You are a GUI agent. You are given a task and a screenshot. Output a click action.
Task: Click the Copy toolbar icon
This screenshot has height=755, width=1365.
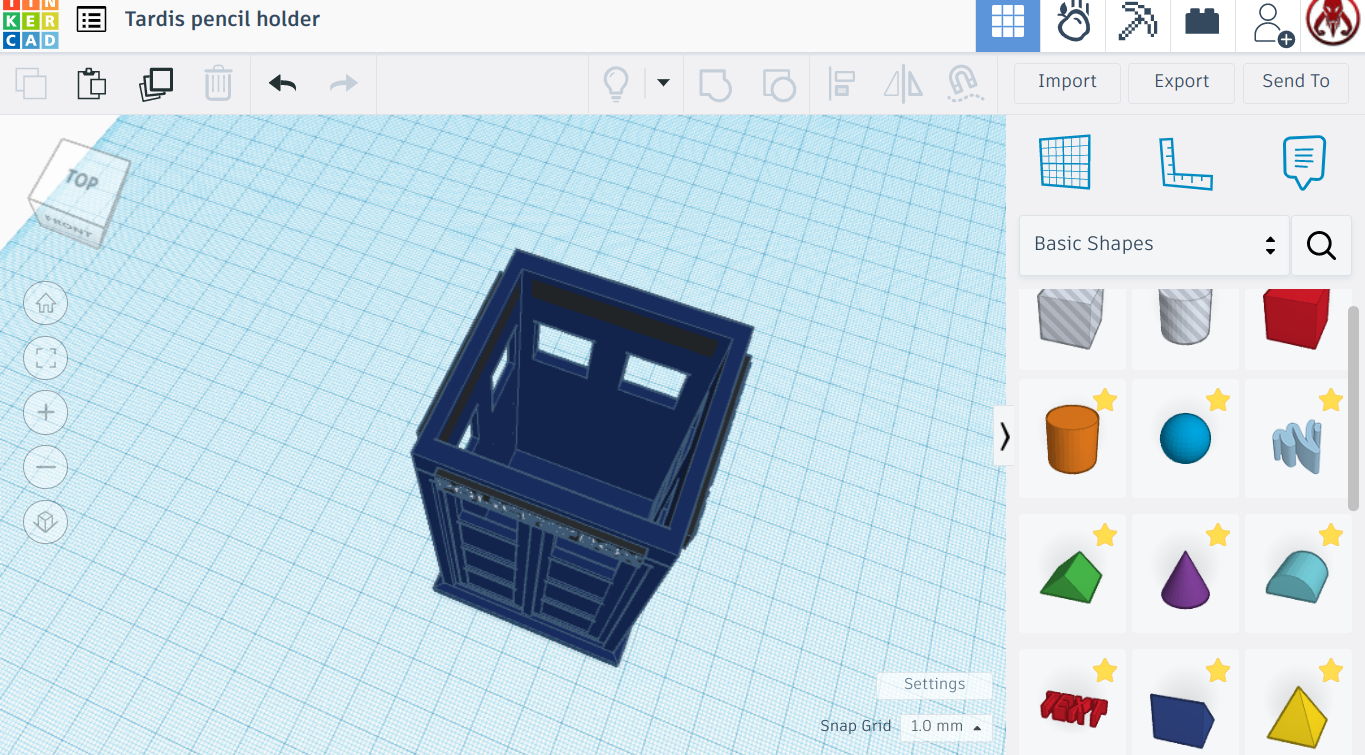pyautogui.click(x=31, y=83)
